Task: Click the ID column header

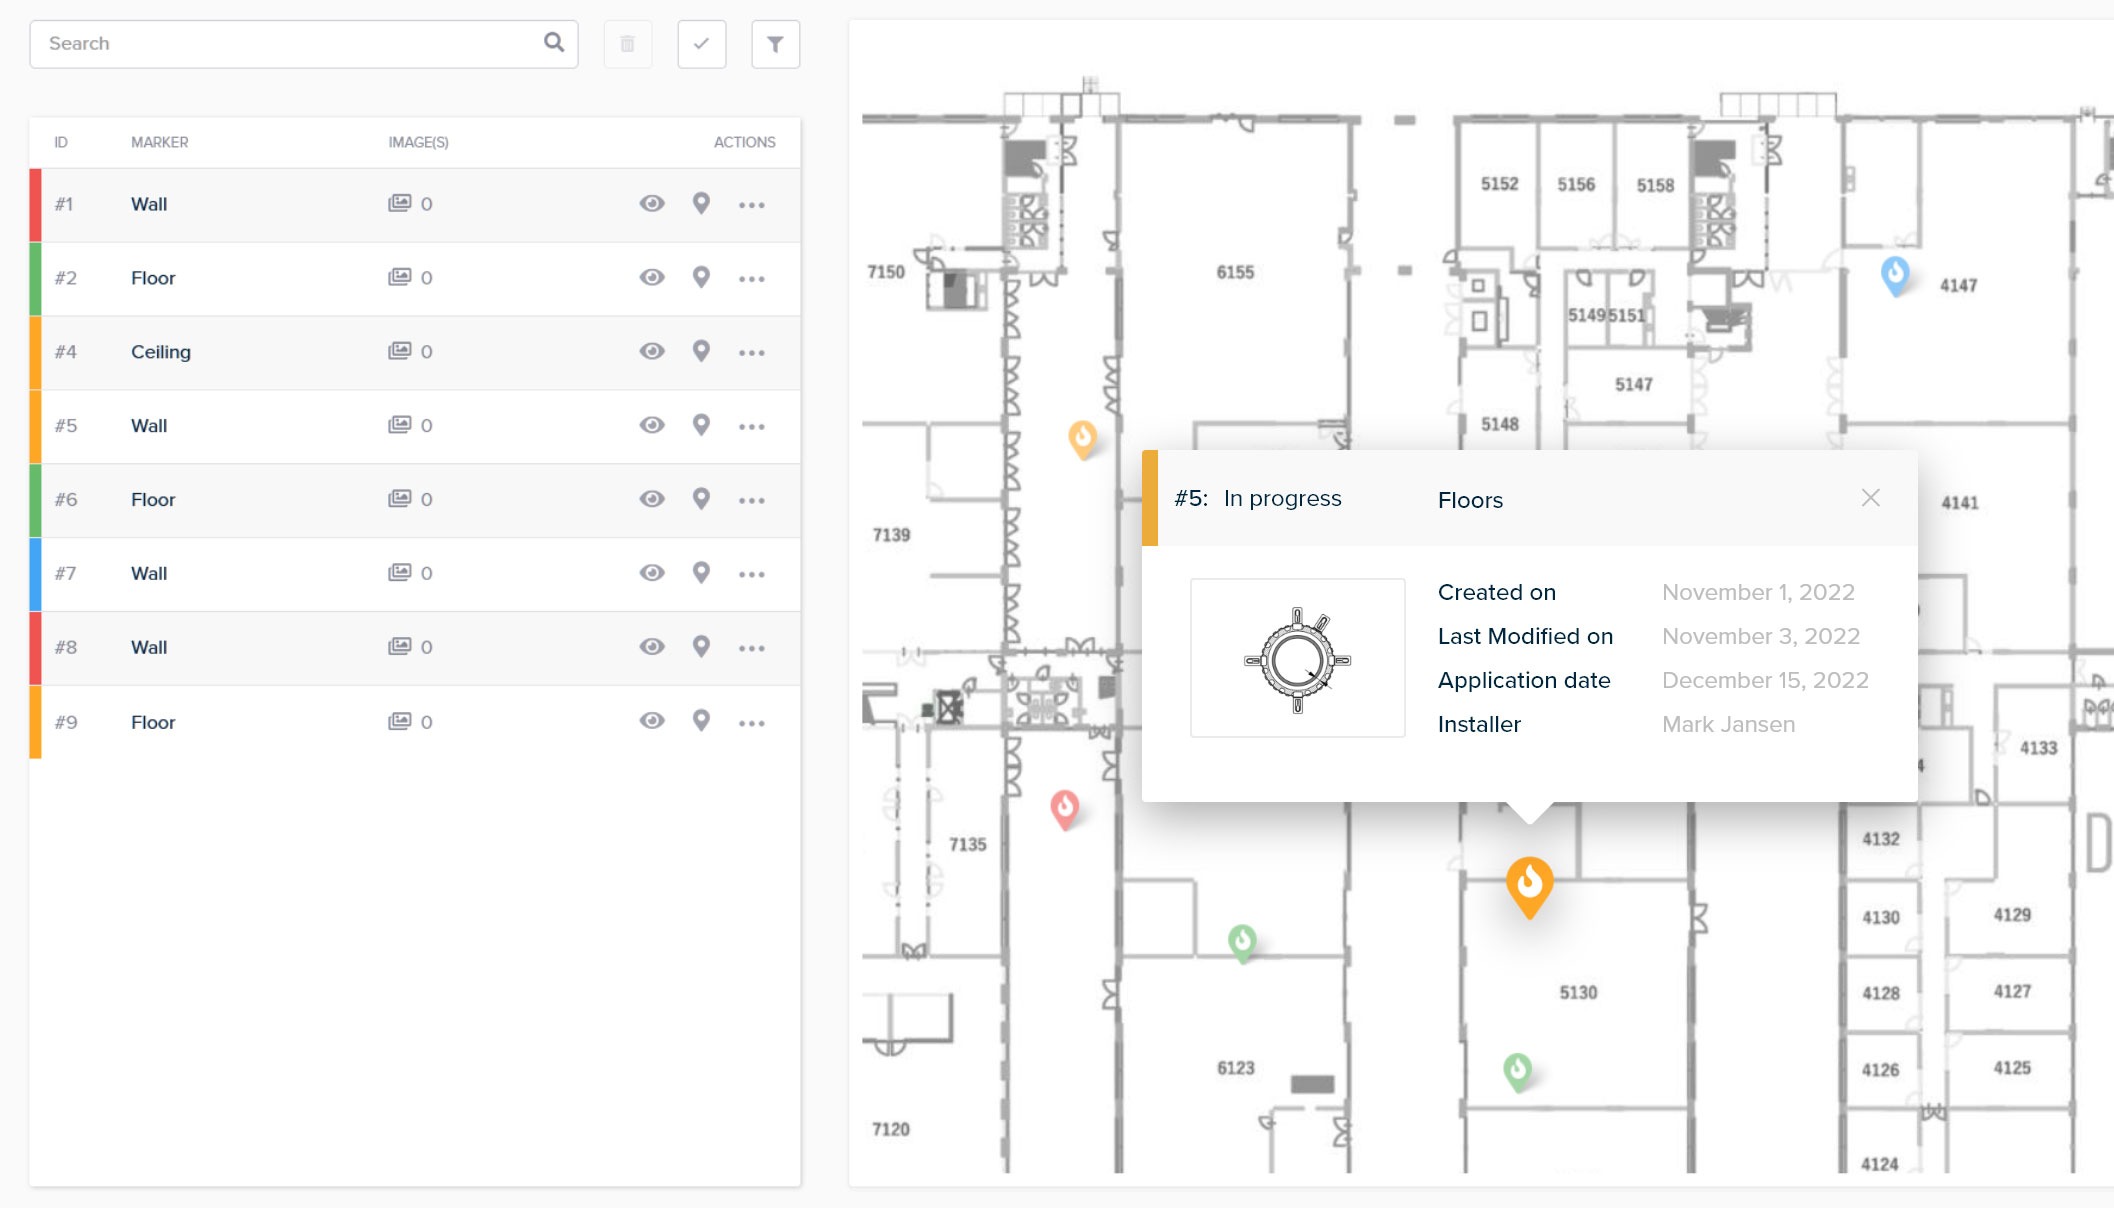Action: 61,142
